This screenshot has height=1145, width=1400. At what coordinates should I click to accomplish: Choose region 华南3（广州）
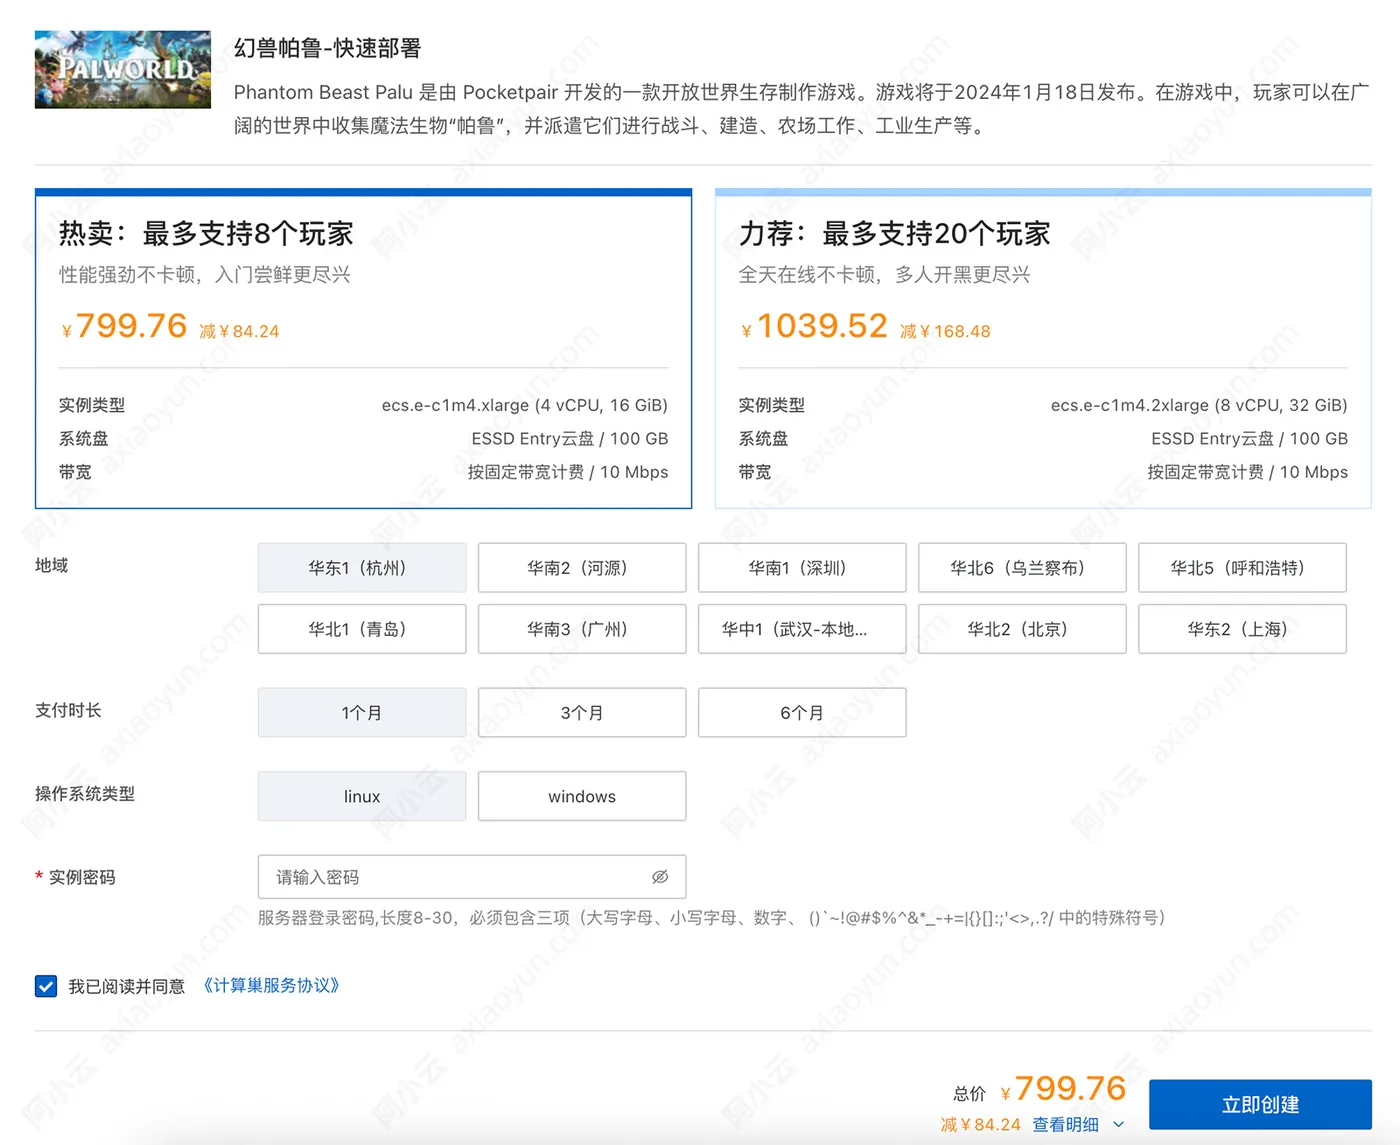tap(582, 629)
